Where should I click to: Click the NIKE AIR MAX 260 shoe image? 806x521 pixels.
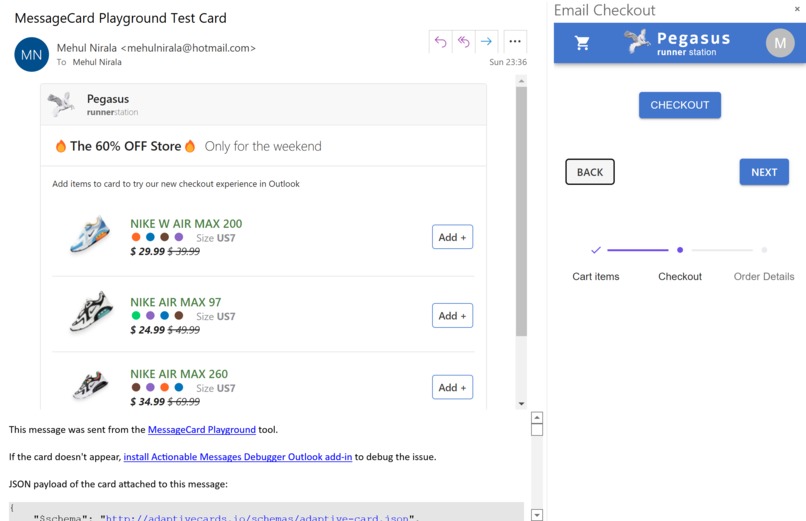[90, 385]
